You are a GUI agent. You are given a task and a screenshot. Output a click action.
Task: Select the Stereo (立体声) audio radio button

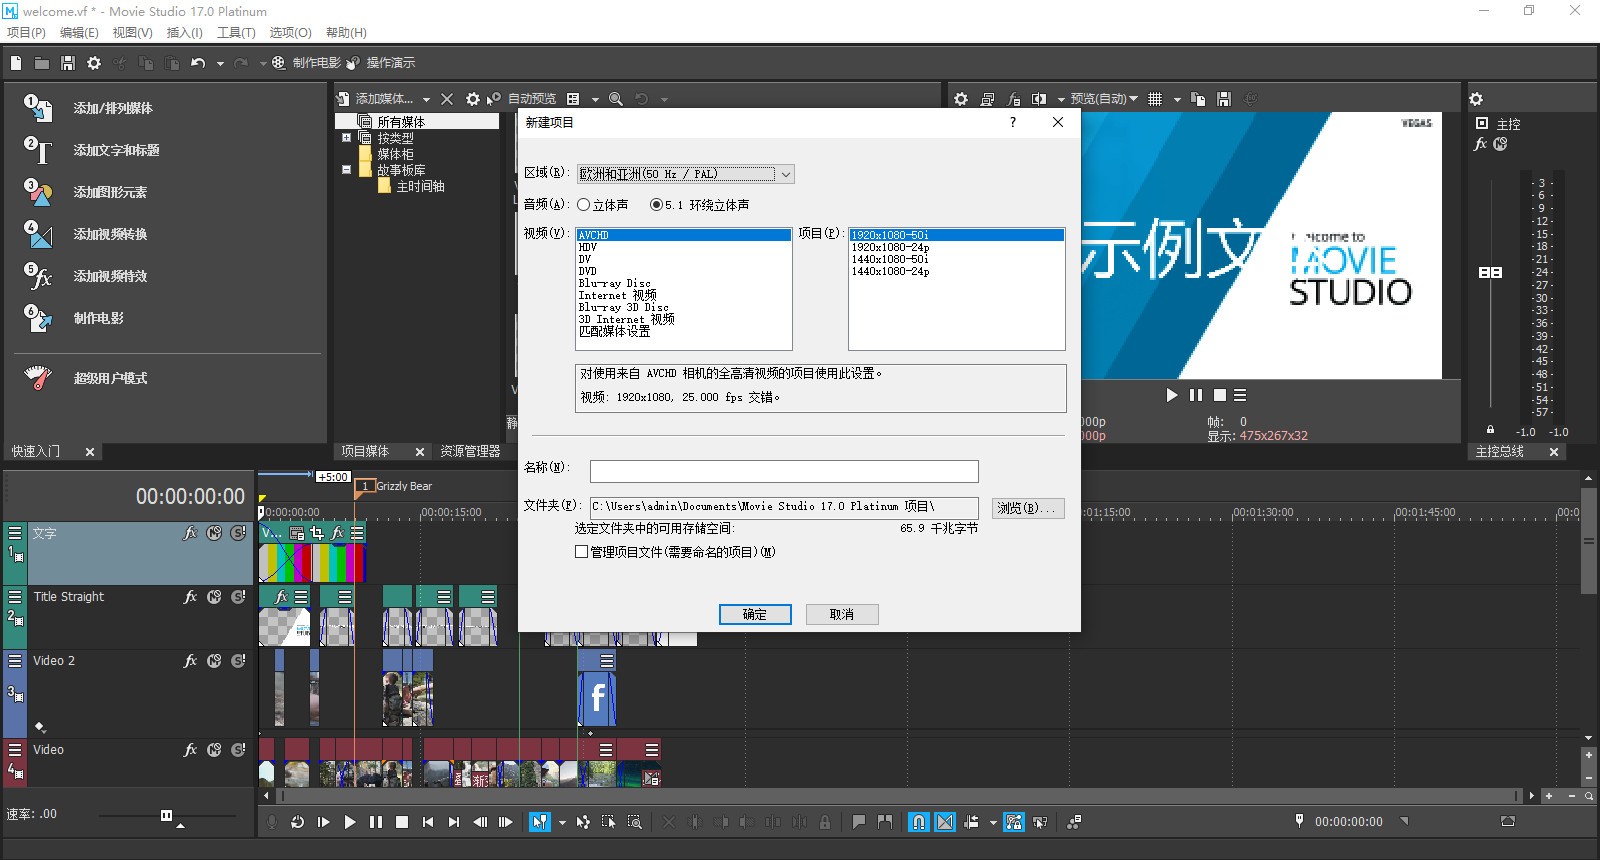tap(584, 205)
